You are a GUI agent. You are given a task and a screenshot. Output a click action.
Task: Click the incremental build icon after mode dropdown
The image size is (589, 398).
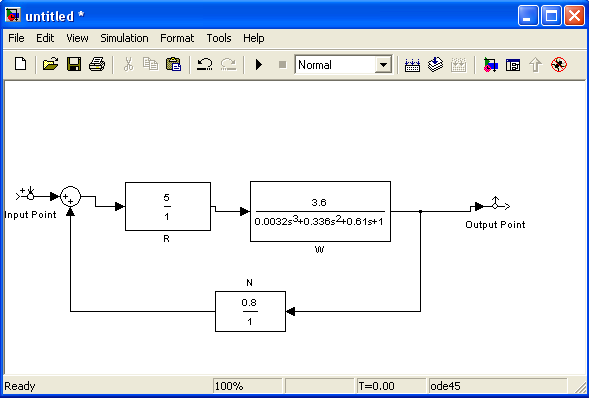tap(412, 65)
